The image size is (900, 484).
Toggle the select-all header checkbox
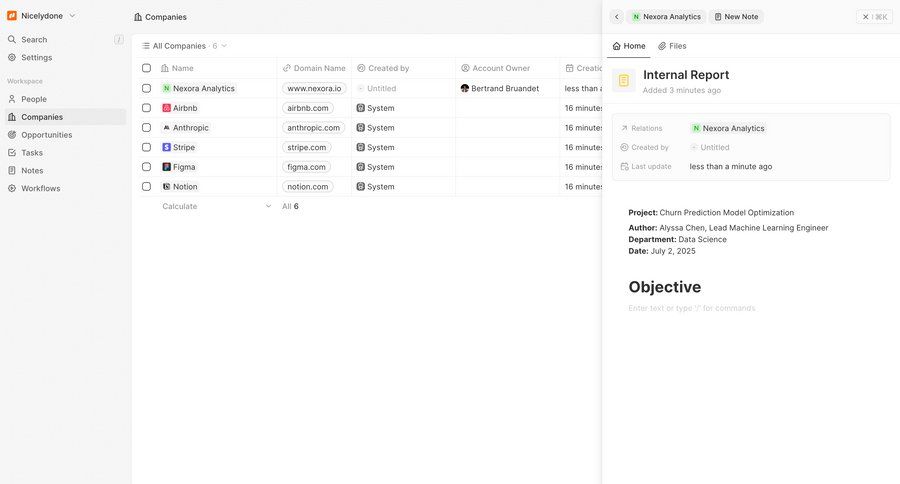146,68
